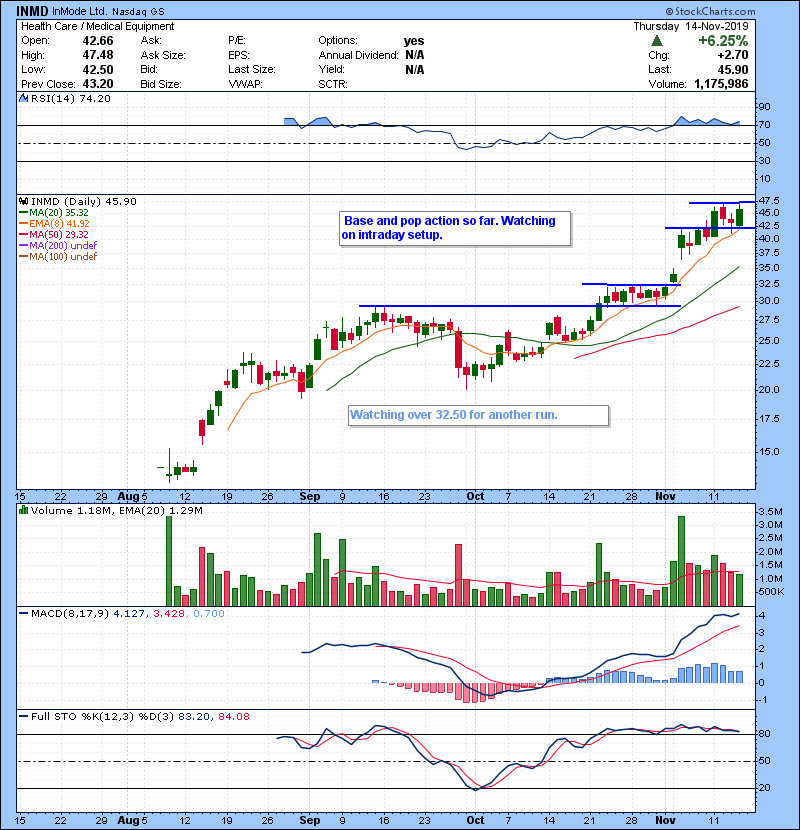Click the 'Base and pop action' annotation box
The height and width of the screenshot is (830, 800).
pos(455,228)
